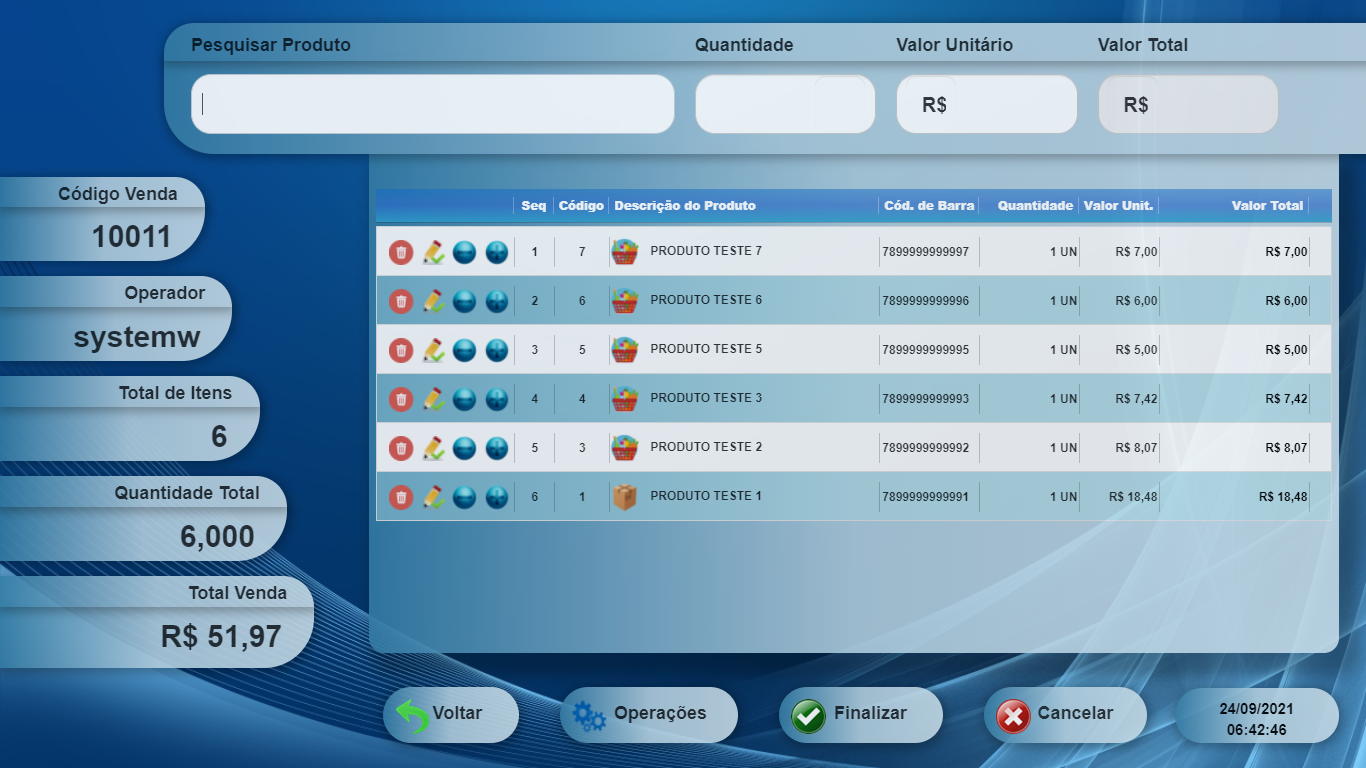Focus the Pesquisar Produto search field
The image size is (1366, 768).
[x=432, y=104]
